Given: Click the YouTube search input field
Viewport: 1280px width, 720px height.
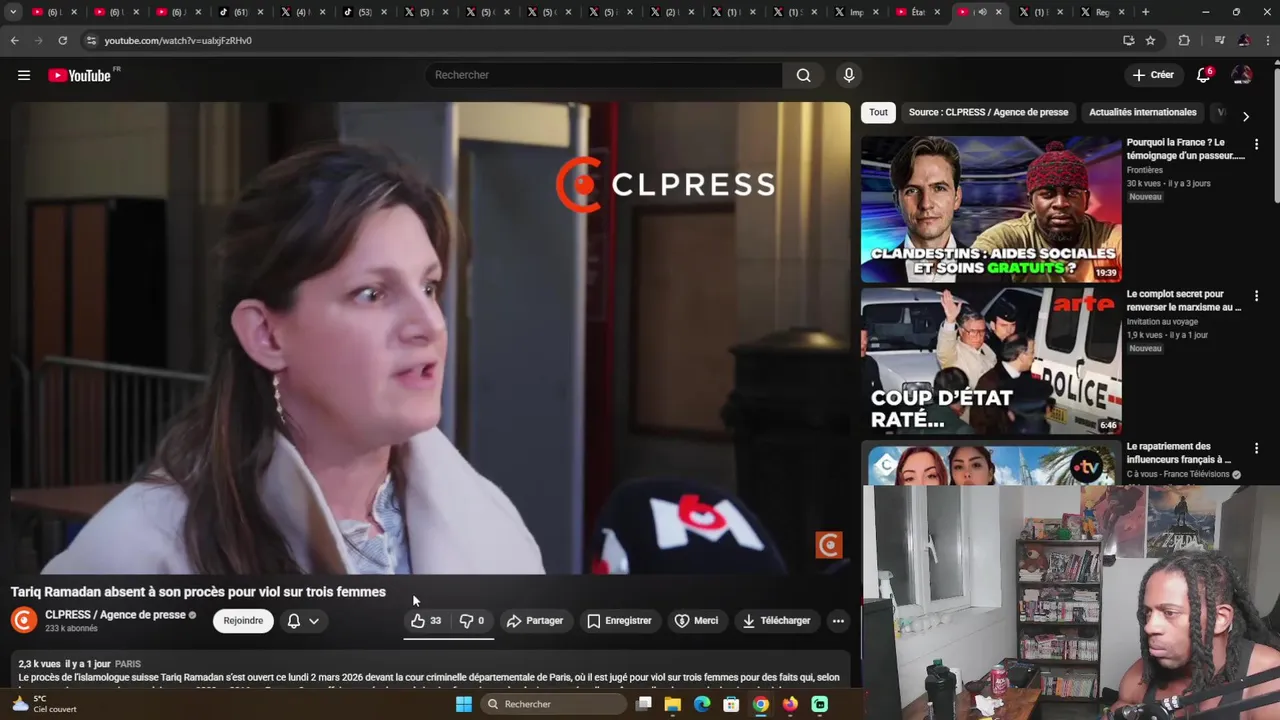Looking at the screenshot, I should coord(605,75).
